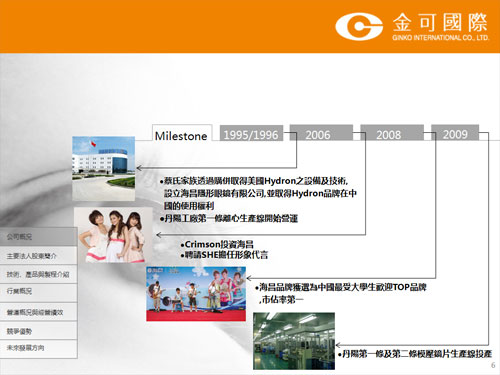Click the 金可國際 company name text
Screen dimensions: 500x375
point(440,22)
